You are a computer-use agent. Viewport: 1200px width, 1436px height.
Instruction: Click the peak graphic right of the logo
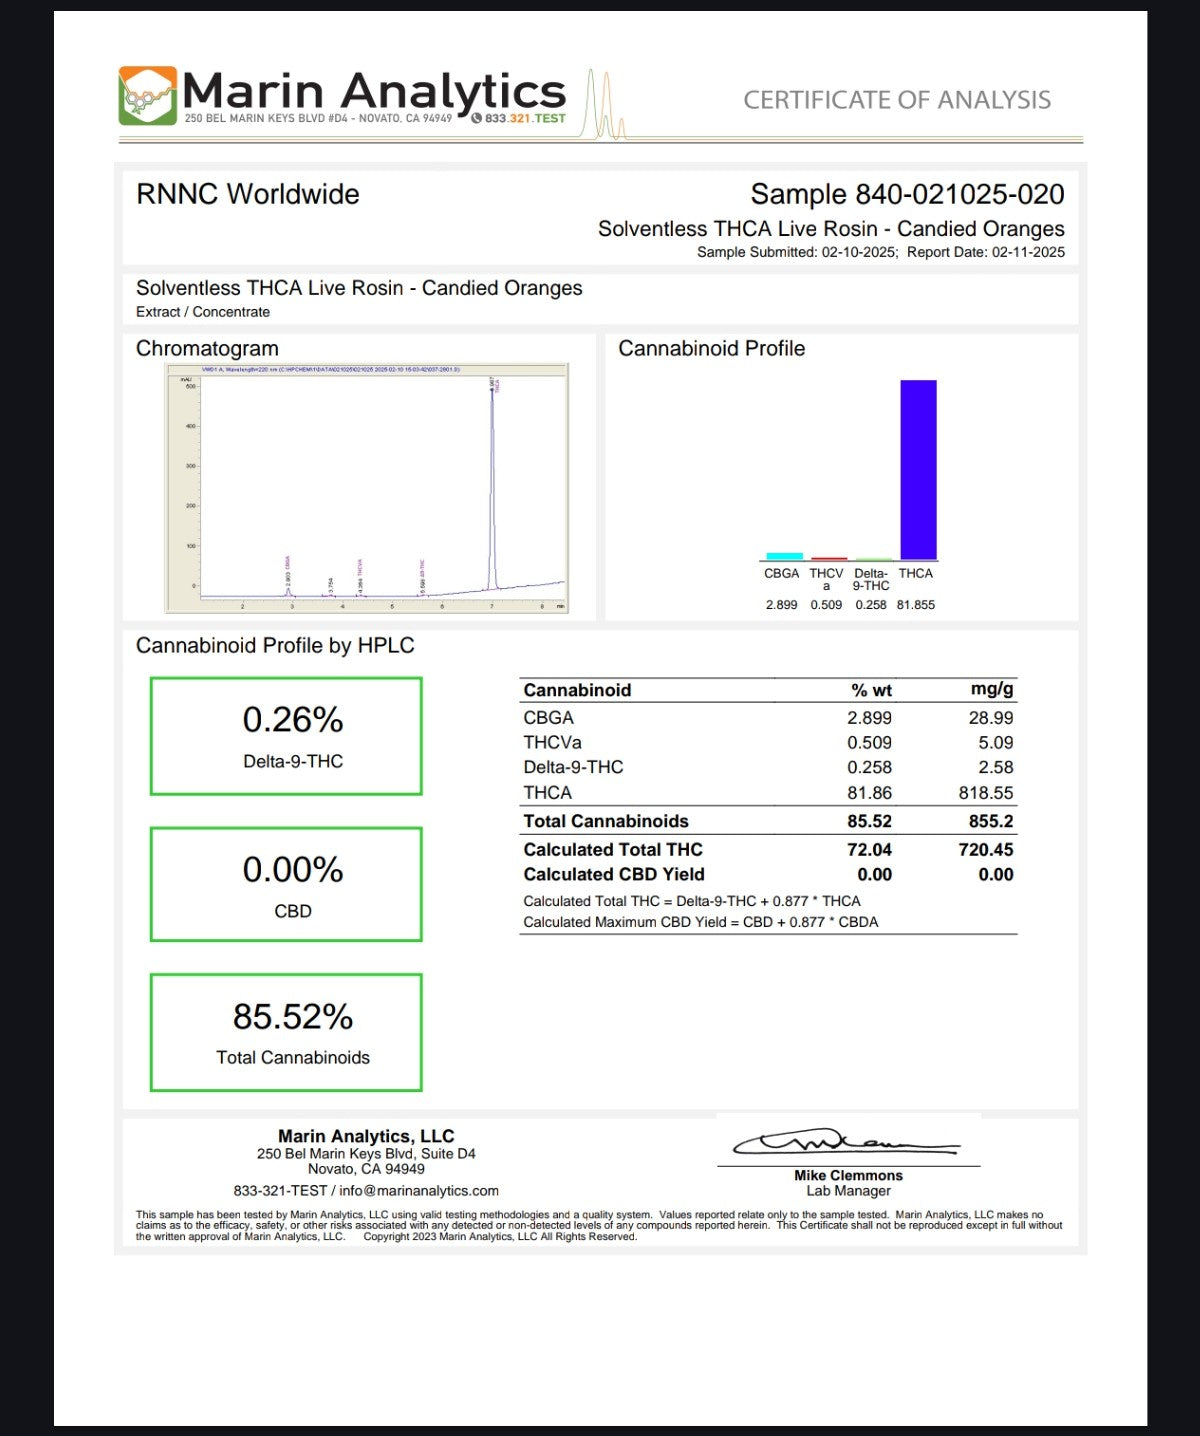pos(606,105)
